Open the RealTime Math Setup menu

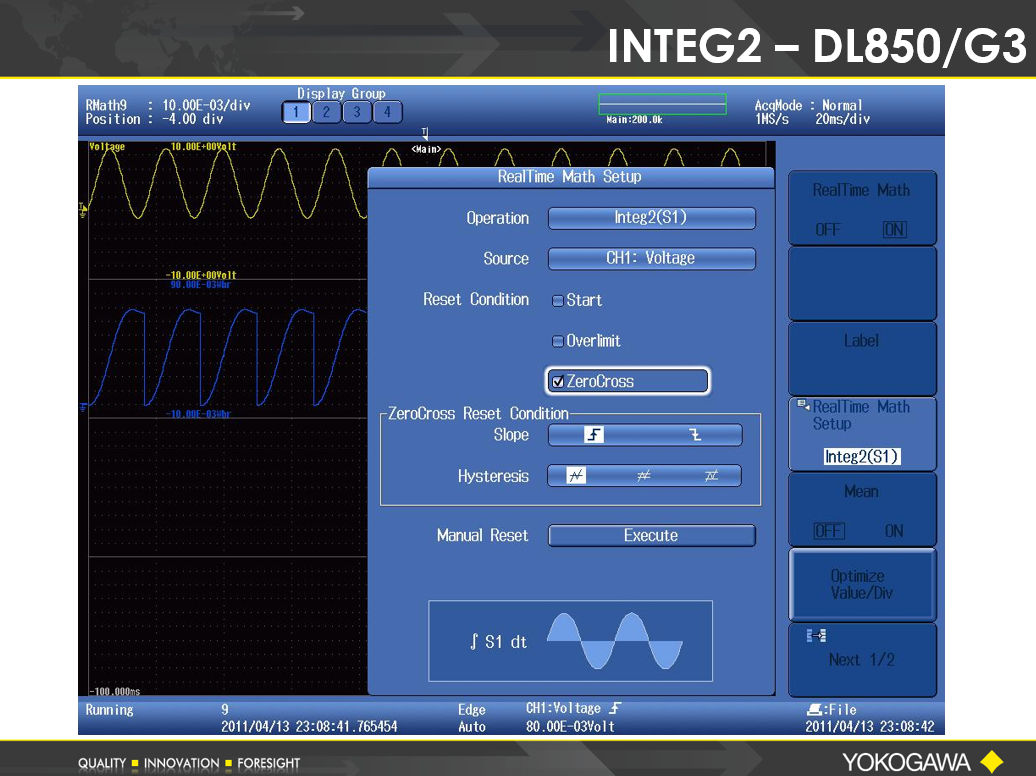862,432
